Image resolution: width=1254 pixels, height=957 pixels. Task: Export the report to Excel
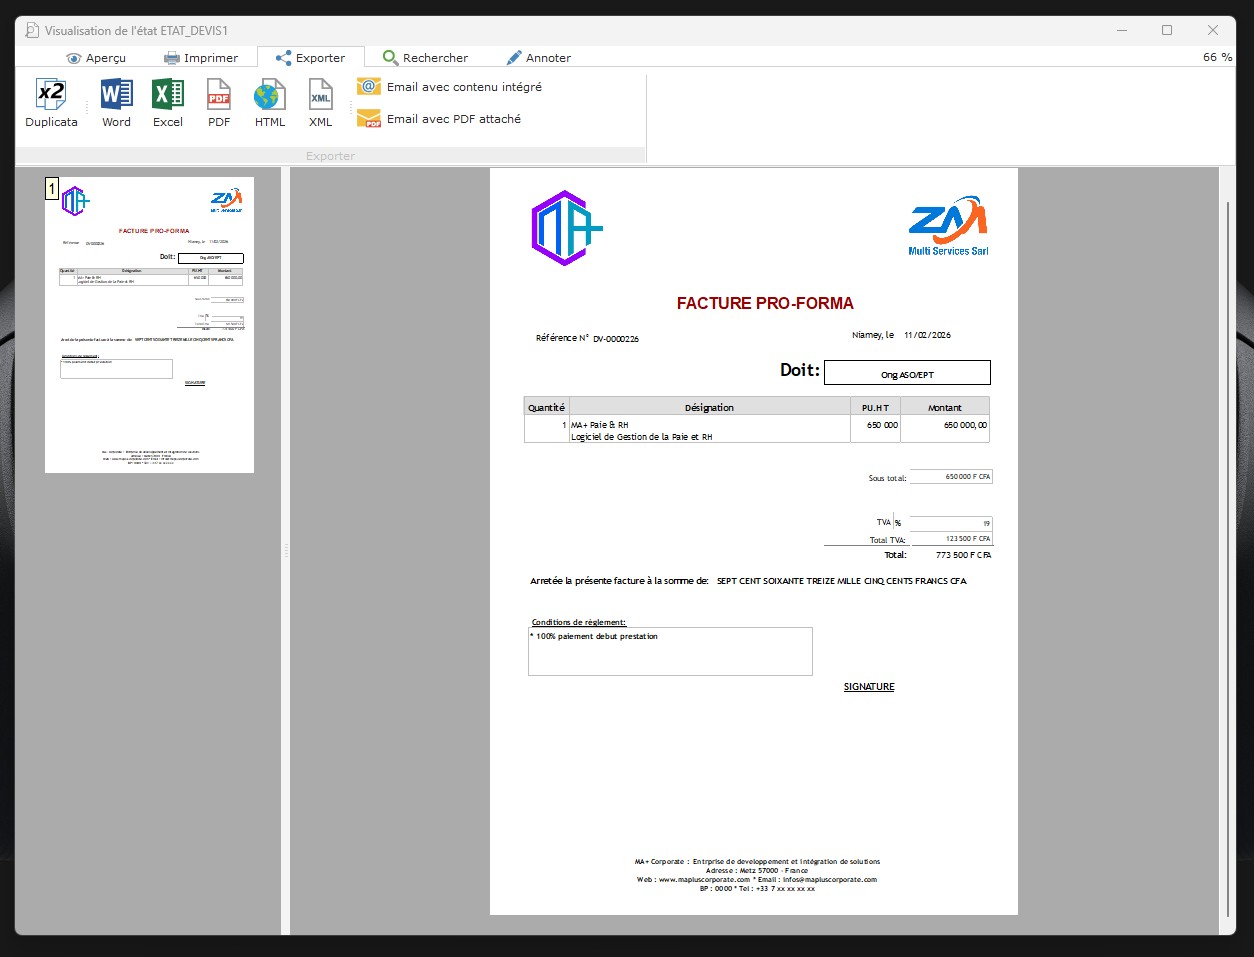pos(167,96)
